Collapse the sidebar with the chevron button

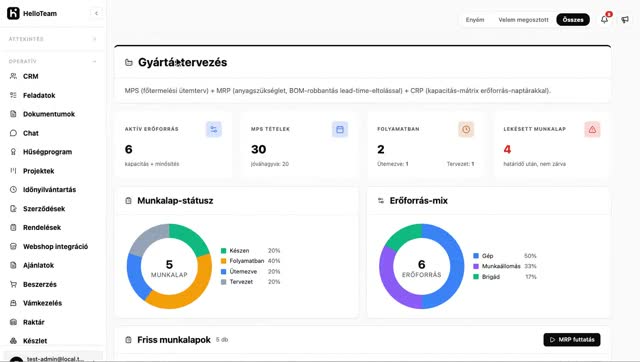tap(96, 13)
